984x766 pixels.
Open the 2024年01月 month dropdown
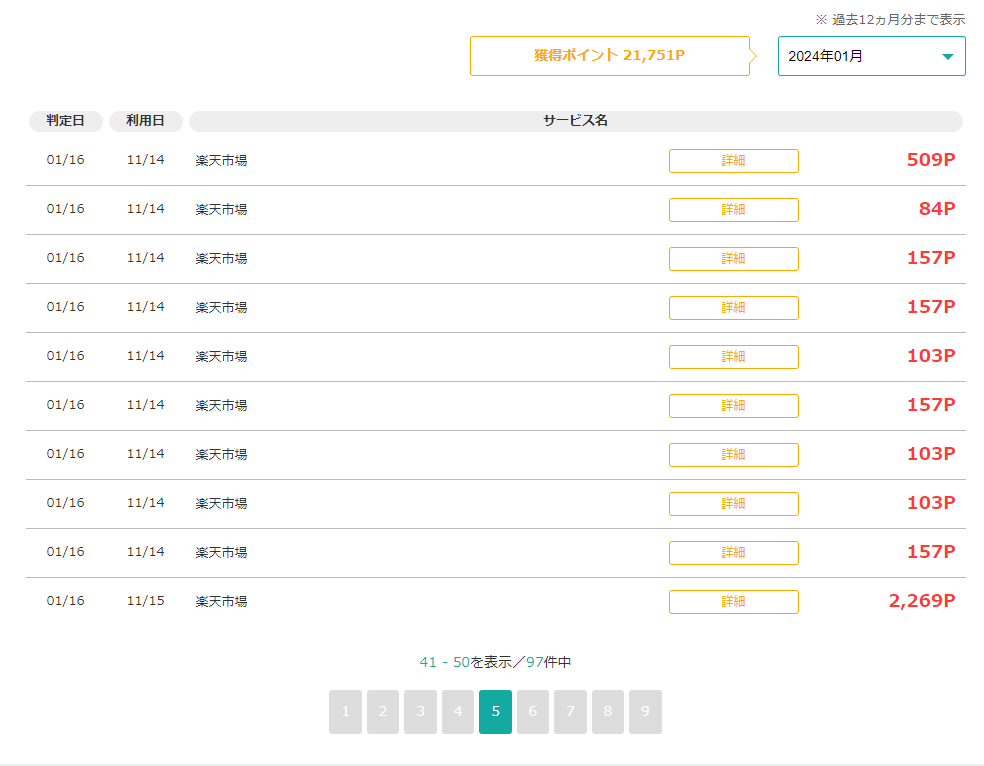click(870, 56)
